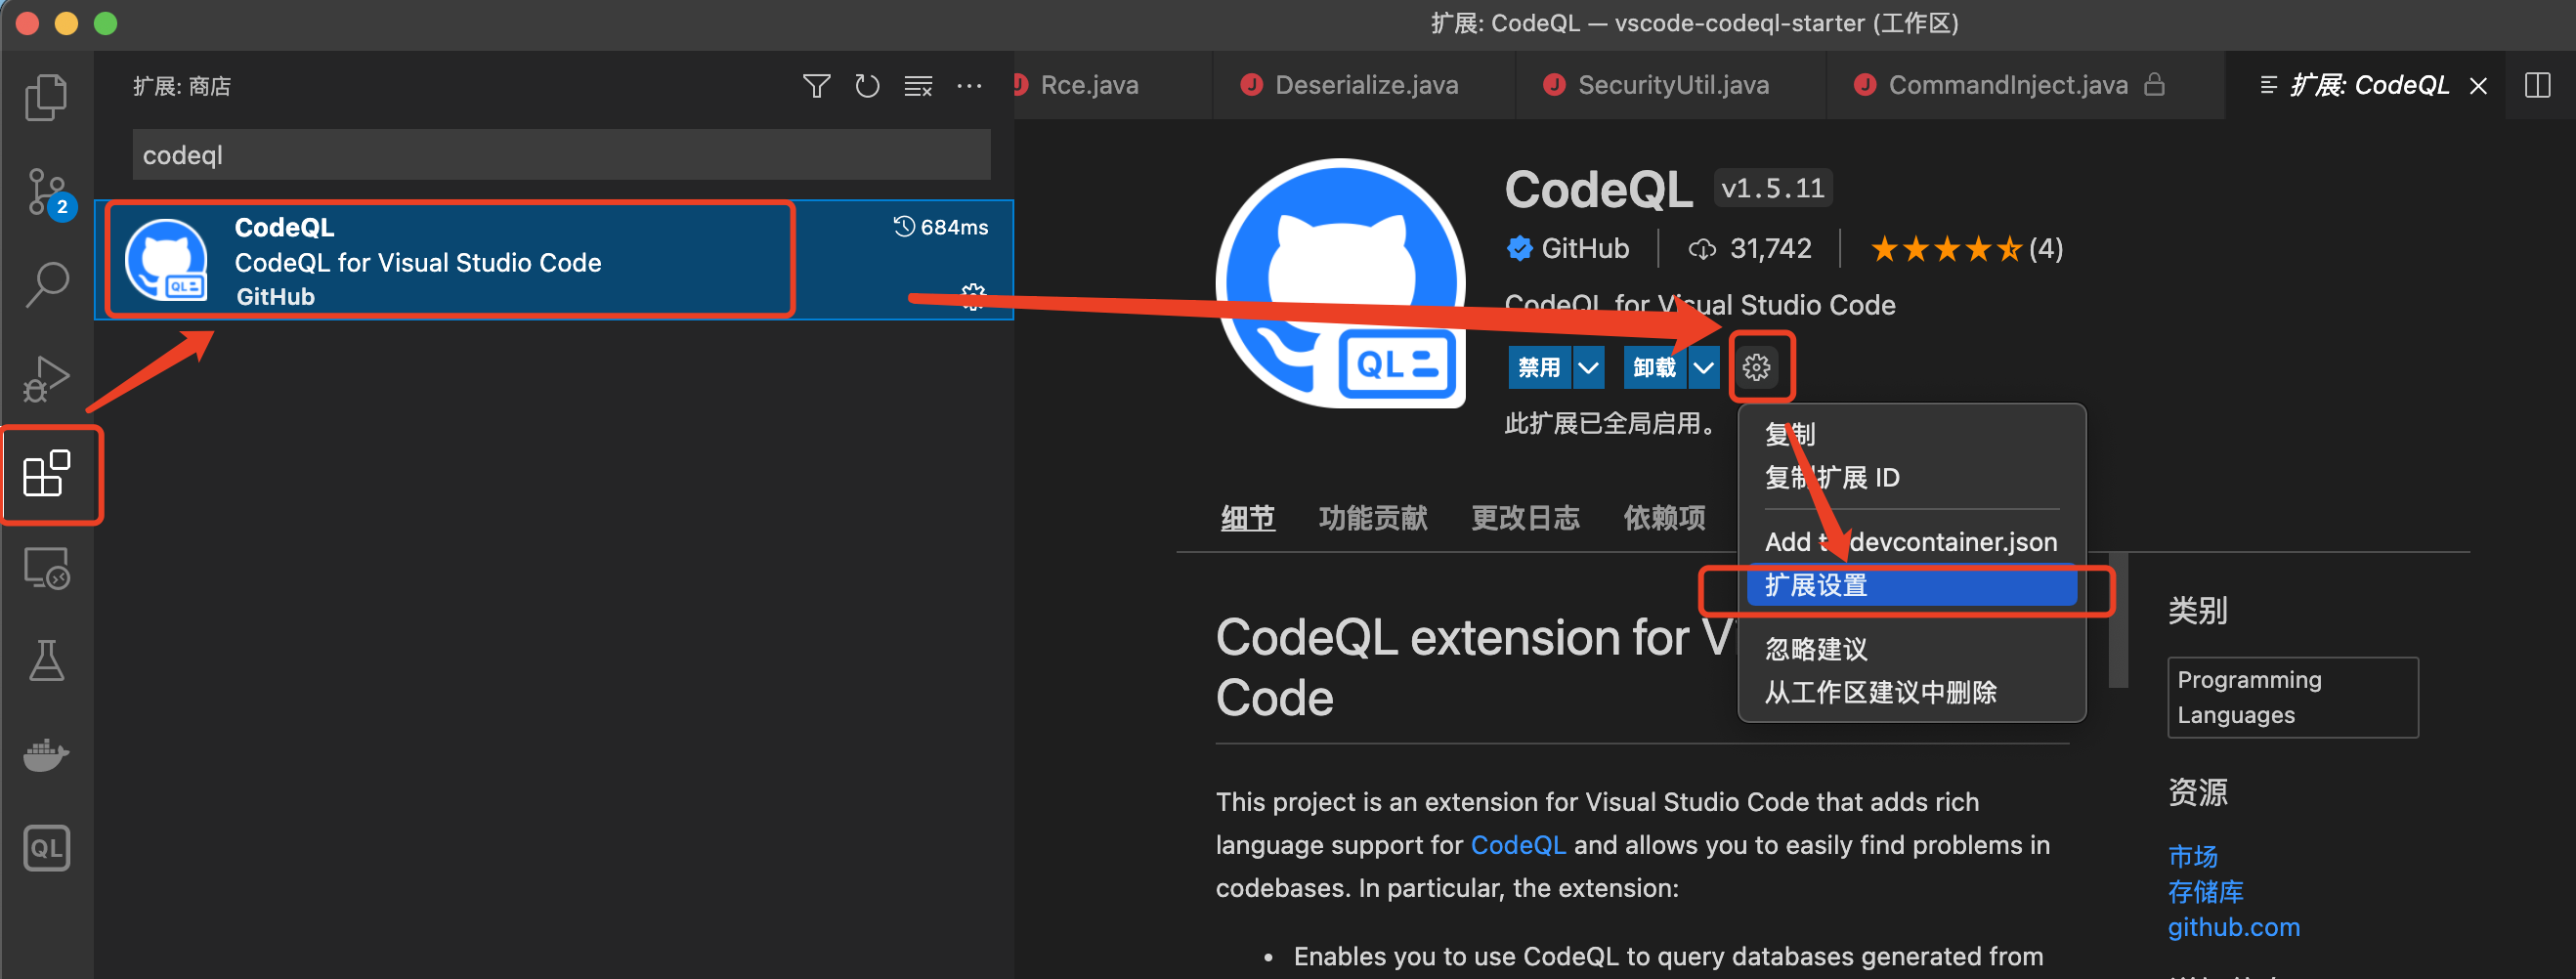Split the editor to the right

2537,85
